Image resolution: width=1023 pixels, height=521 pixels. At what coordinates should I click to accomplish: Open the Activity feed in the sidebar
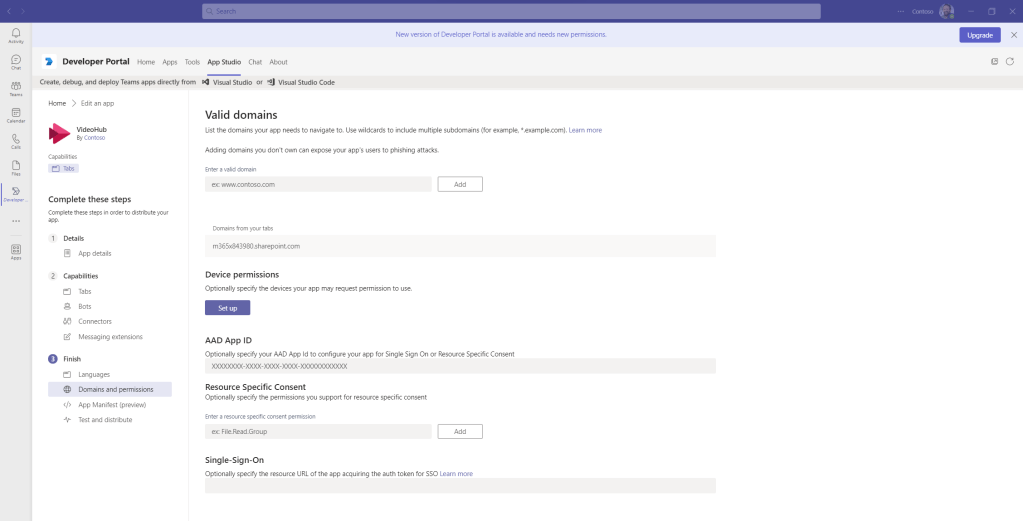tap(16, 35)
